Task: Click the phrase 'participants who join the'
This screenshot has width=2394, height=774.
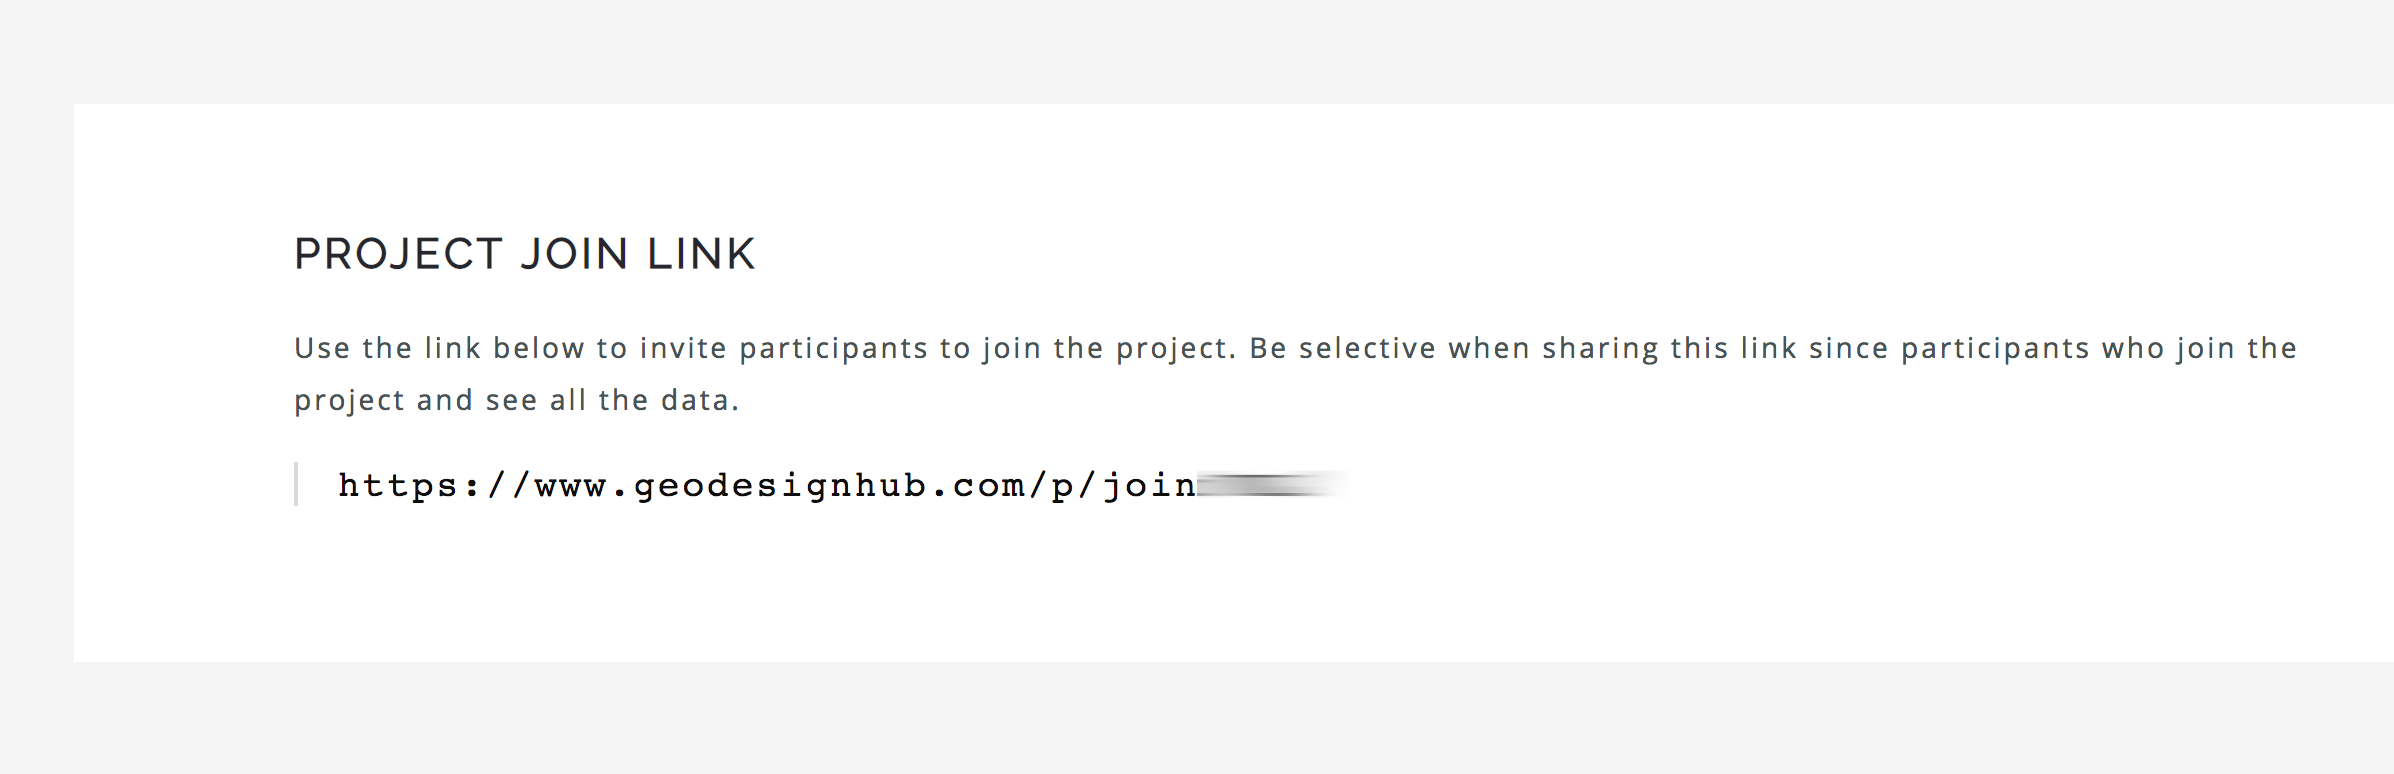Action: (x=2099, y=348)
